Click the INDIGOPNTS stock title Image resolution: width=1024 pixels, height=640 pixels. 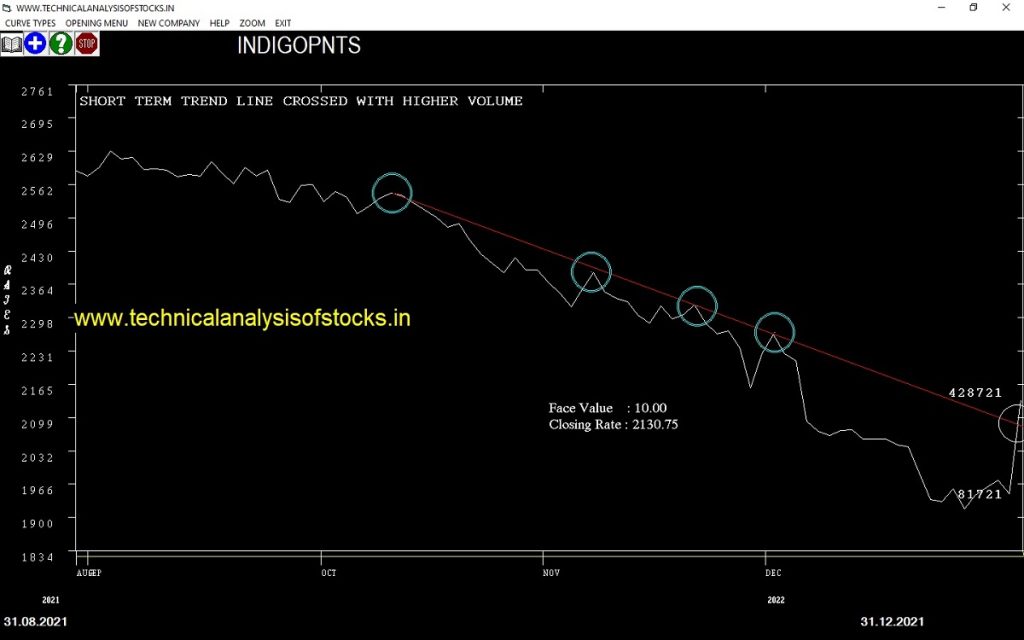[x=299, y=46]
